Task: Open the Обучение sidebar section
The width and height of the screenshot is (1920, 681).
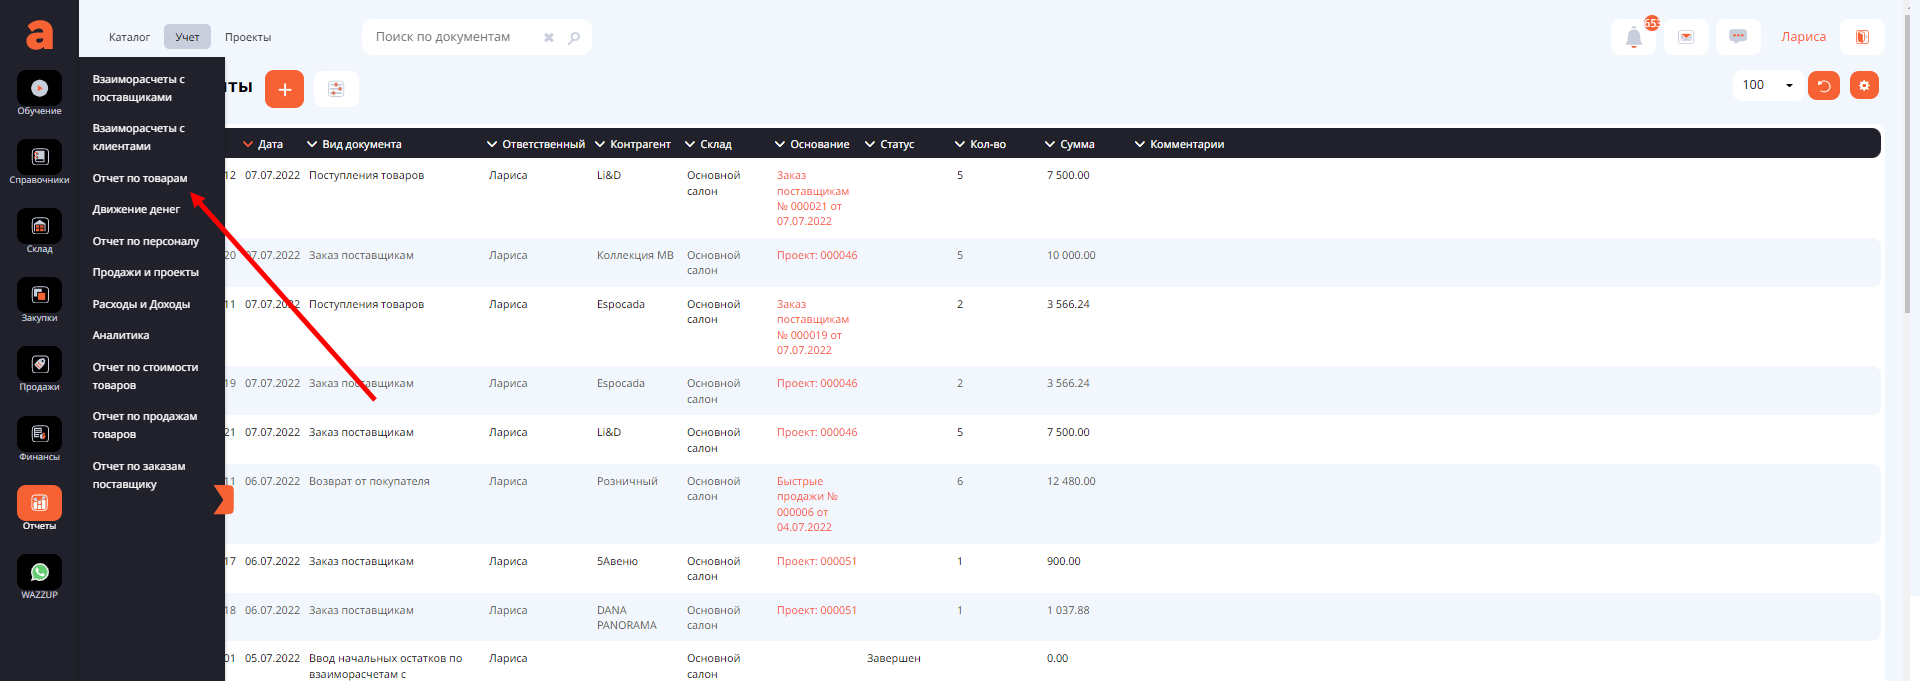Action: (x=39, y=93)
